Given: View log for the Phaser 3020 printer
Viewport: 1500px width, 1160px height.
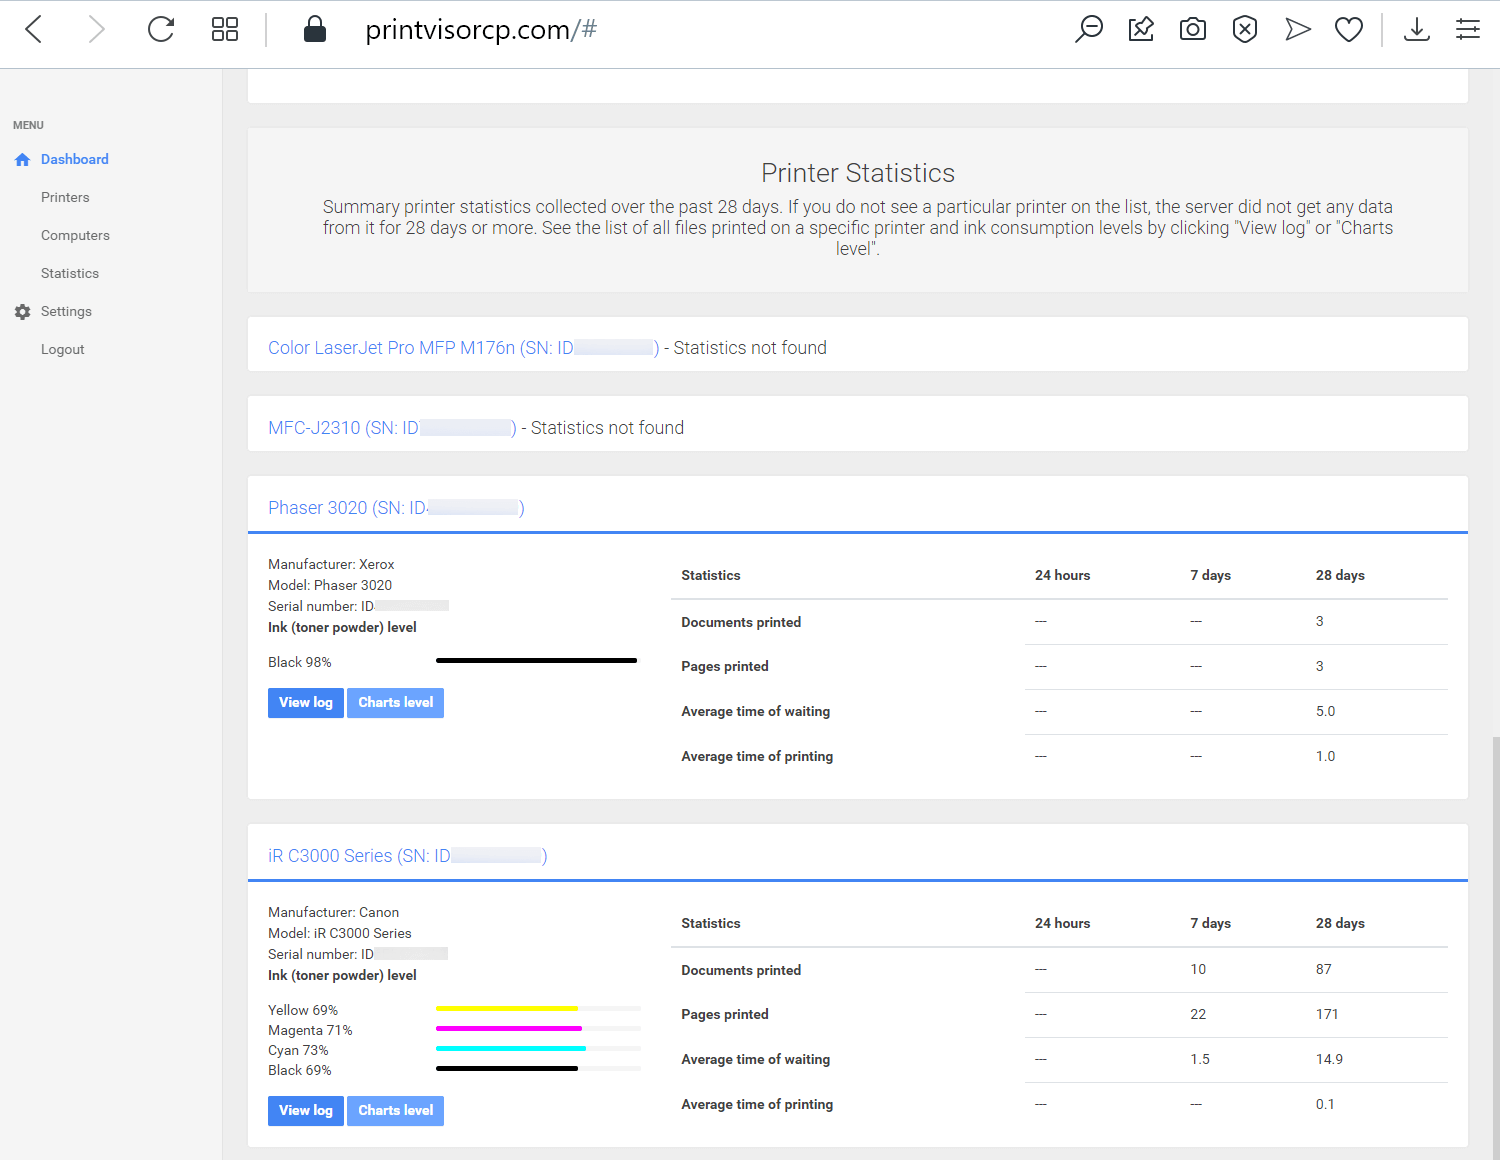Looking at the screenshot, I should [306, 703].
